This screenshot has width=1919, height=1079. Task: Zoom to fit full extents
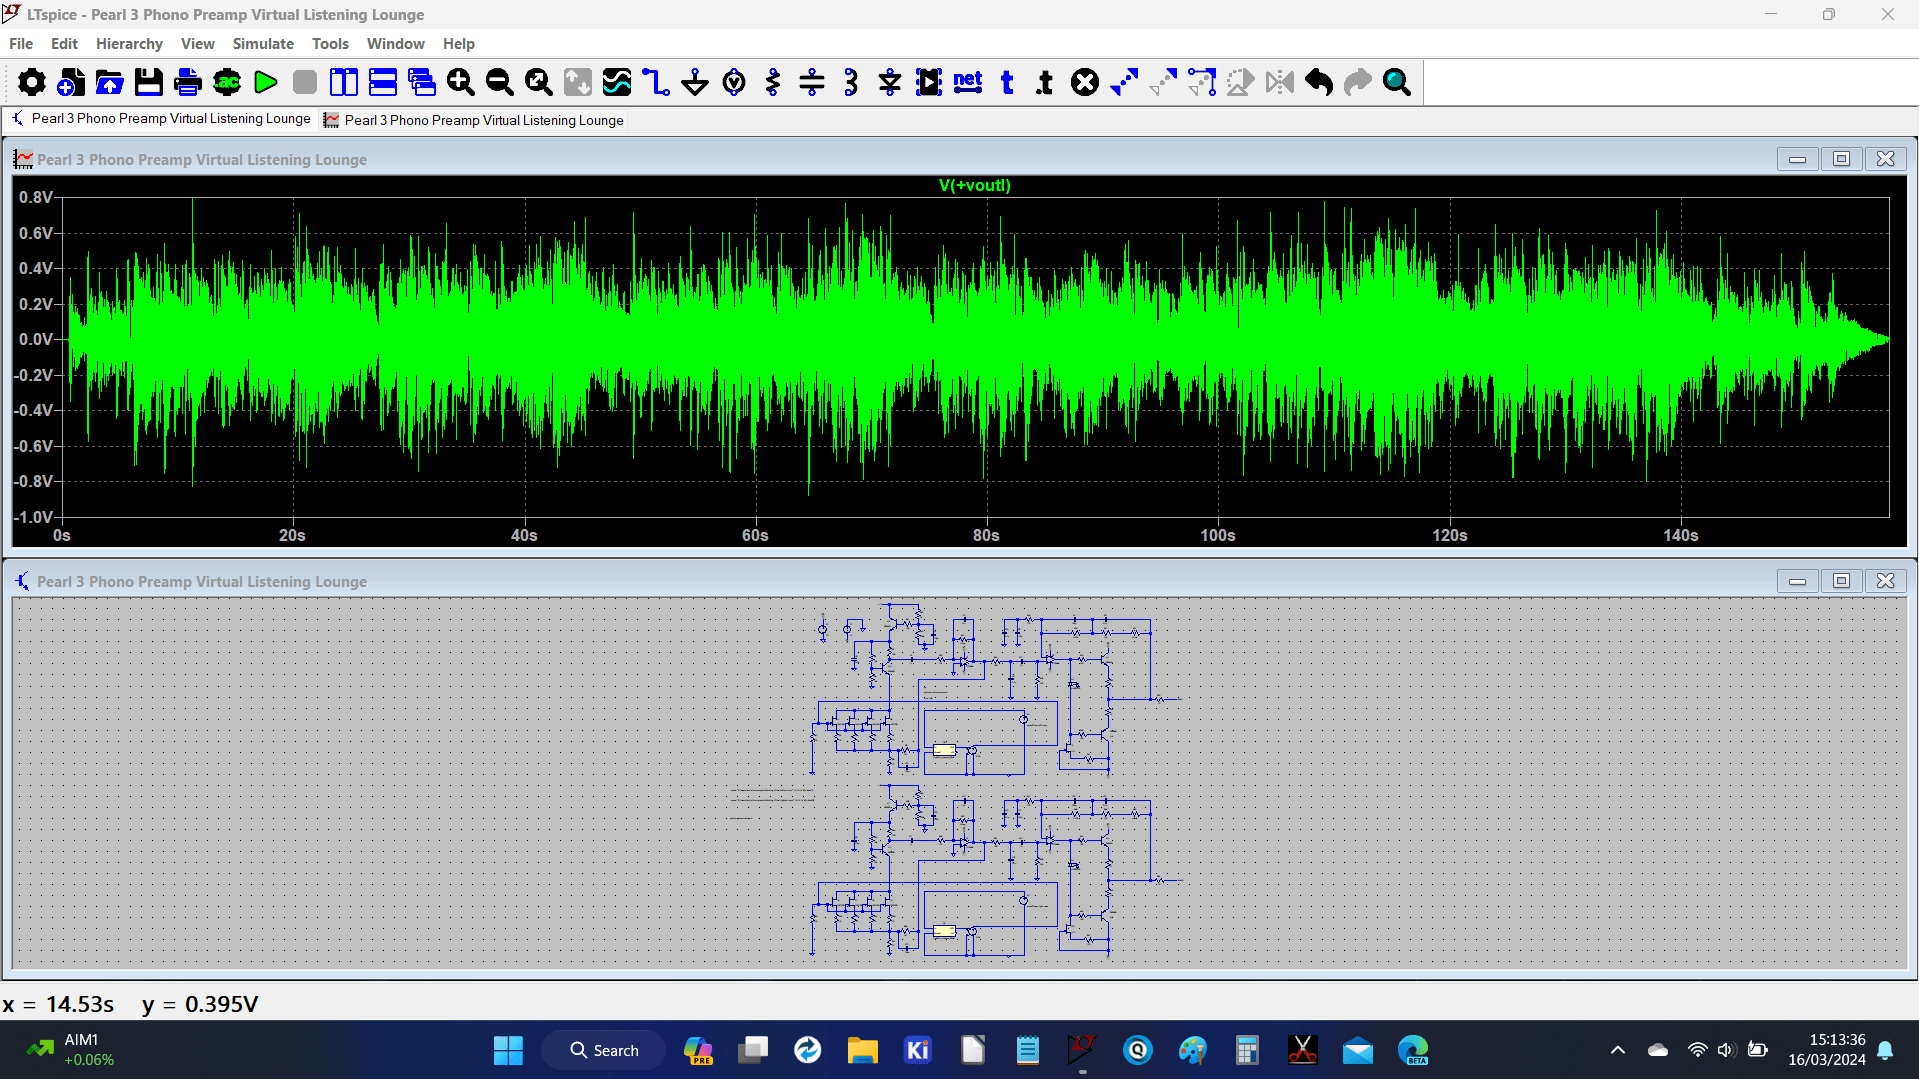pyautogui.click(x=539, y=82)
